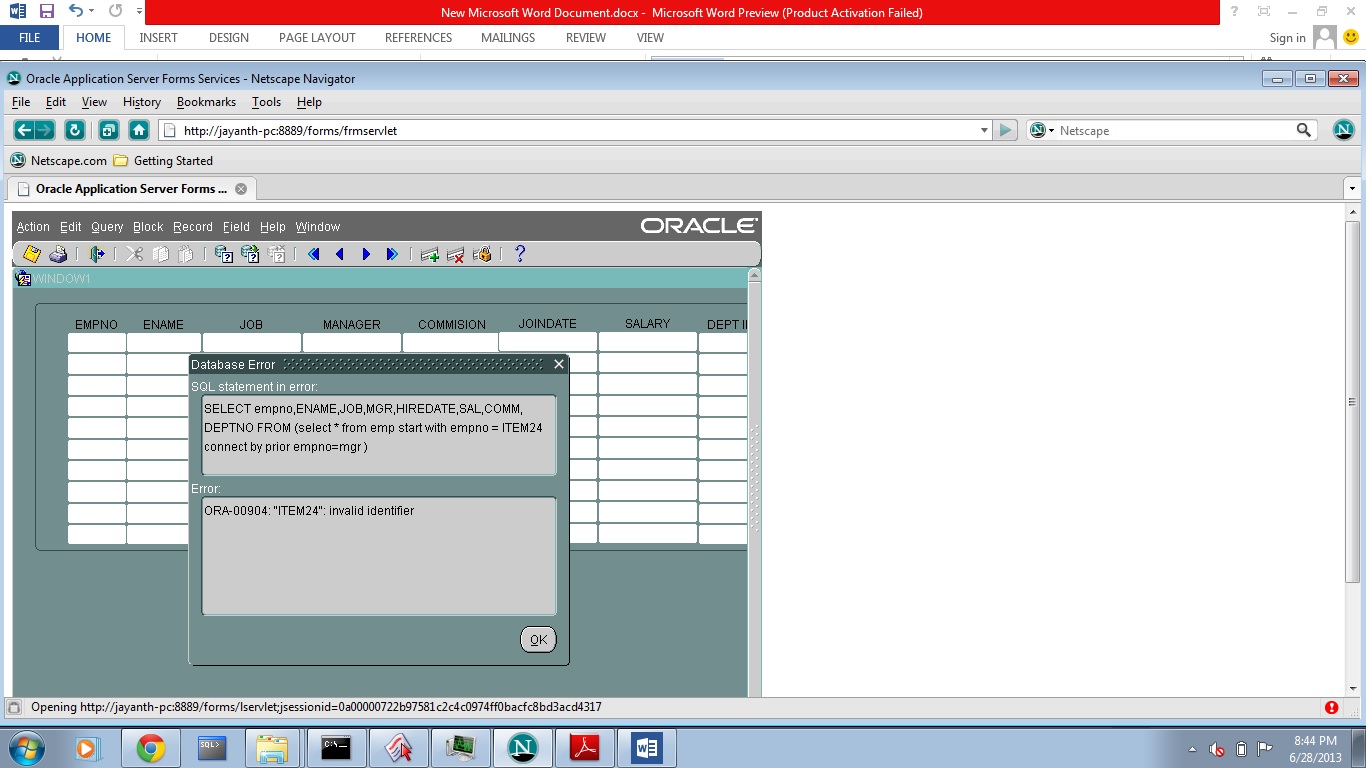Screen dimensions: 1366x768
Task: Click the Word Save icon in quick access
Action: [47, 12]
